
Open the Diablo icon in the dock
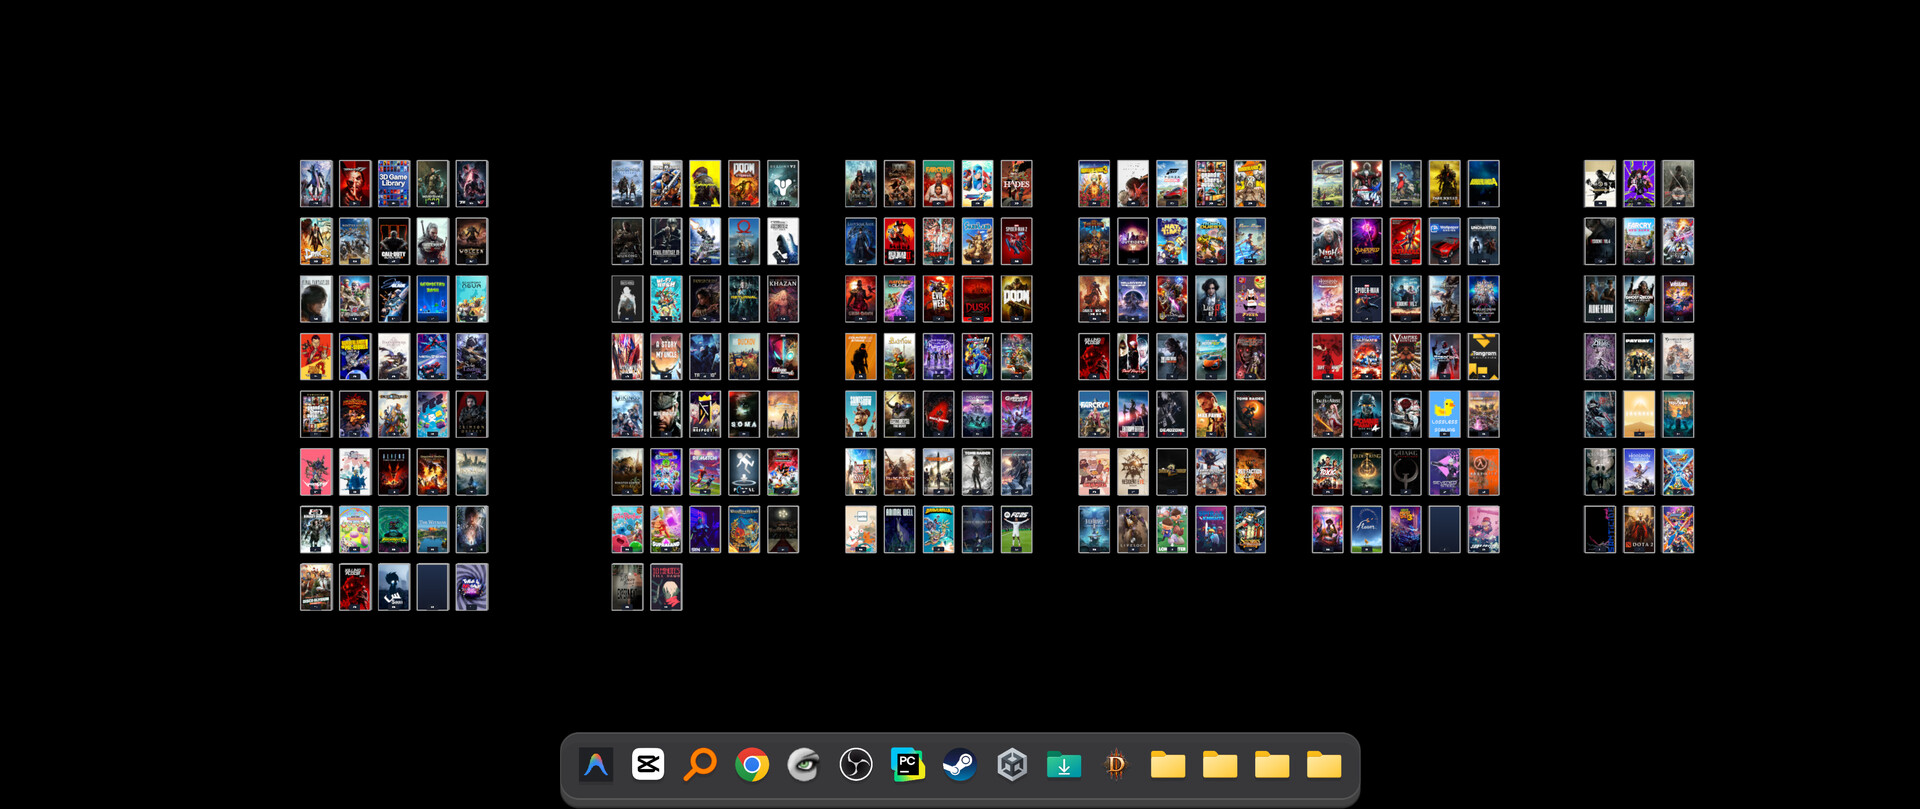[x=1116, y=765]
